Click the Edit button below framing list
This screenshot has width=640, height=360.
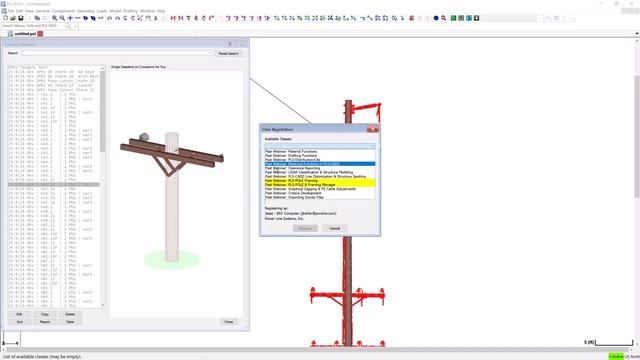tap(19, 314)
